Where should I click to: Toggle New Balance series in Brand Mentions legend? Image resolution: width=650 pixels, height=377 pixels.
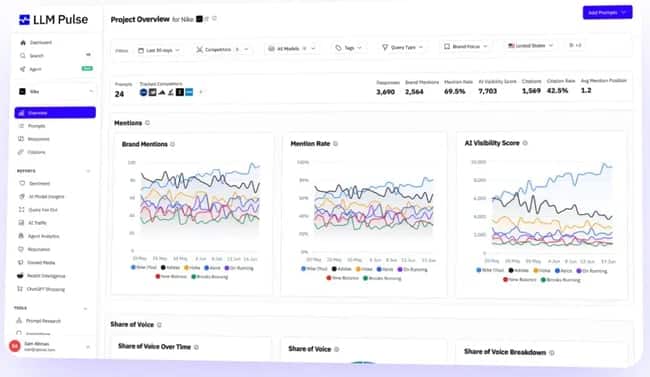pyautogui.click(x=171, y=277)
